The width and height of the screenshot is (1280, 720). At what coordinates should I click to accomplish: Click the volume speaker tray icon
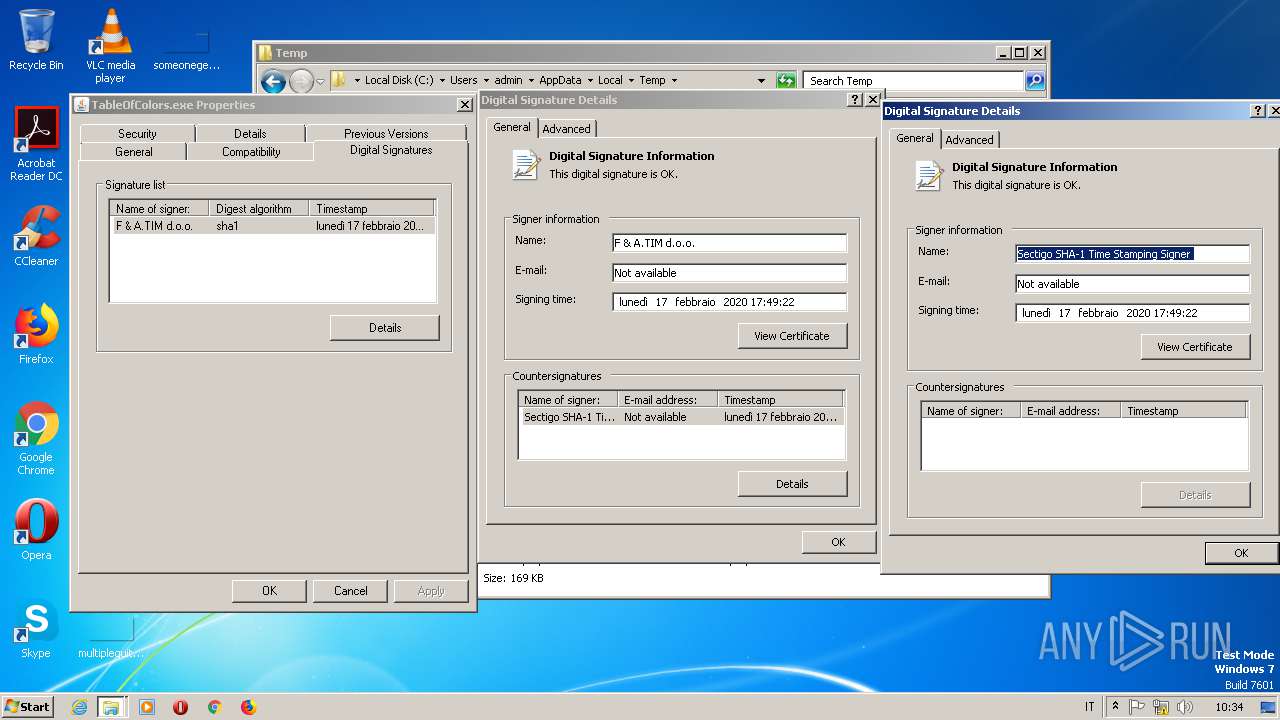[1186, 707]
